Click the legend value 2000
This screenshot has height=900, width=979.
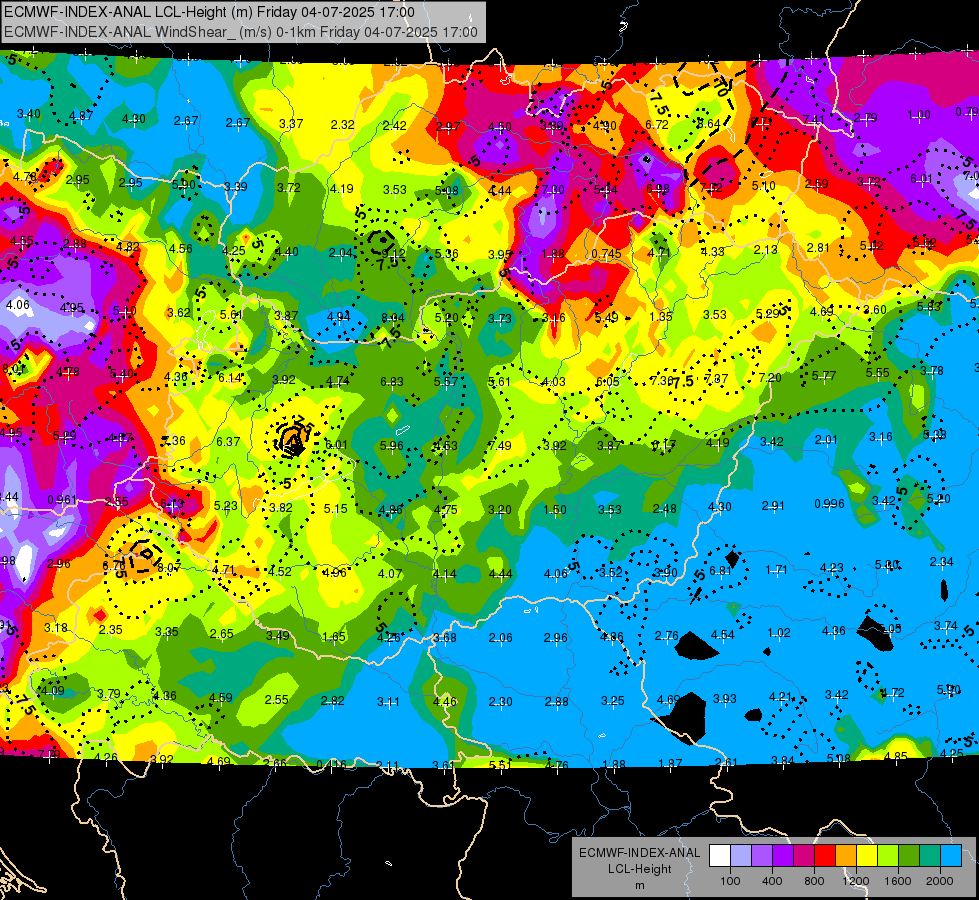click(x=940, y=881)
